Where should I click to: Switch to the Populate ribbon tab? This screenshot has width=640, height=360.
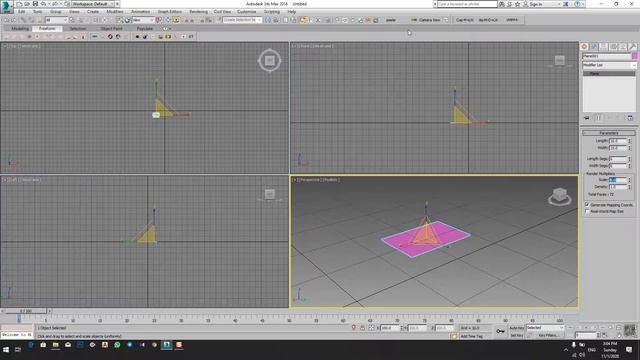pyautogui.click(x=144, y=29)
